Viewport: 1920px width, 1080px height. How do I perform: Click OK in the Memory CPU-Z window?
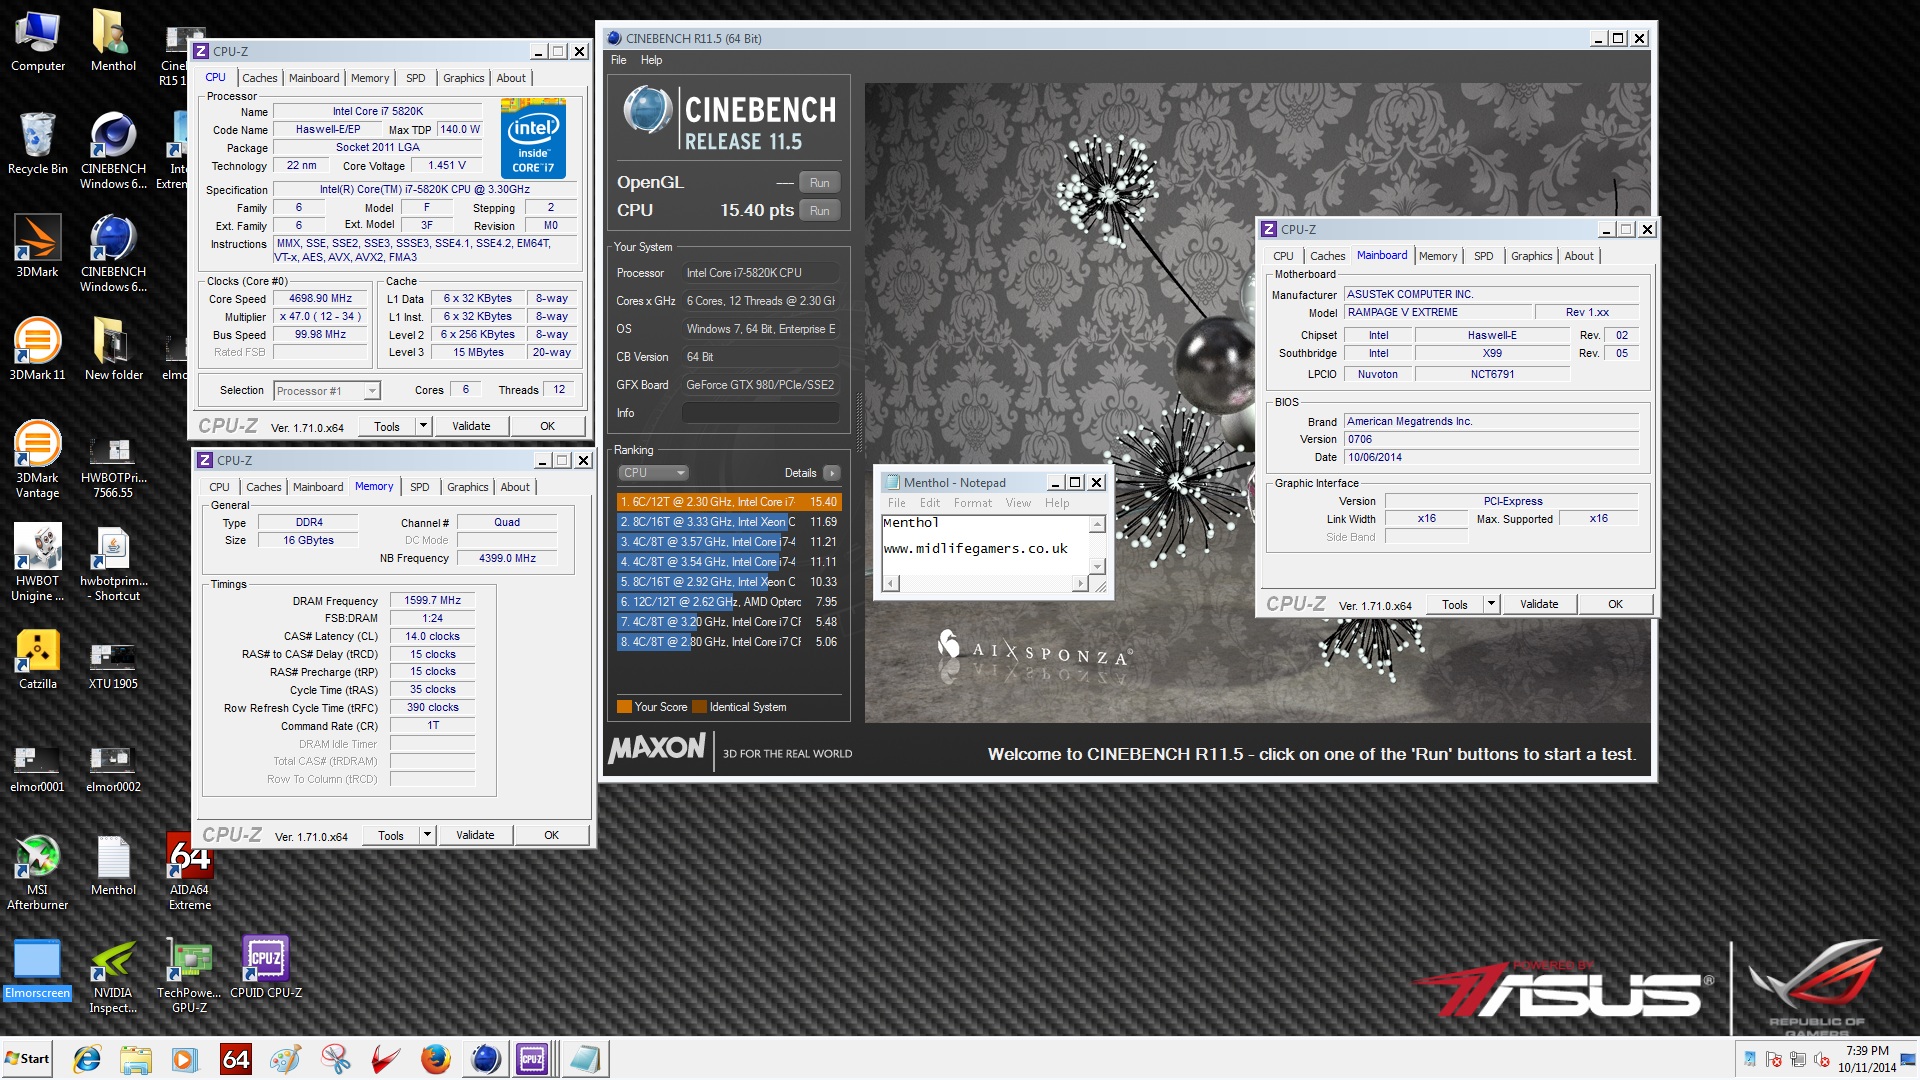coord(551,835)
